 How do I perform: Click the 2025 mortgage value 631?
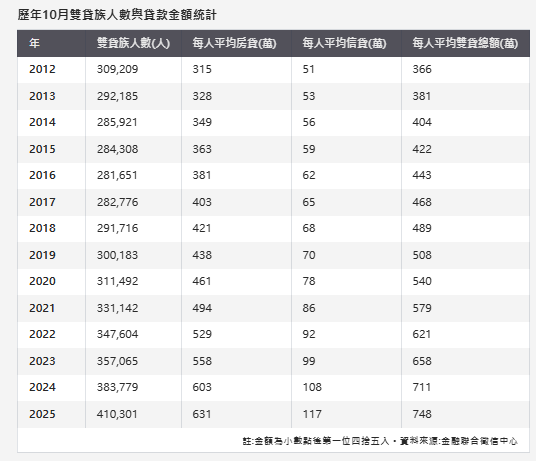click(x=202, y=414)
